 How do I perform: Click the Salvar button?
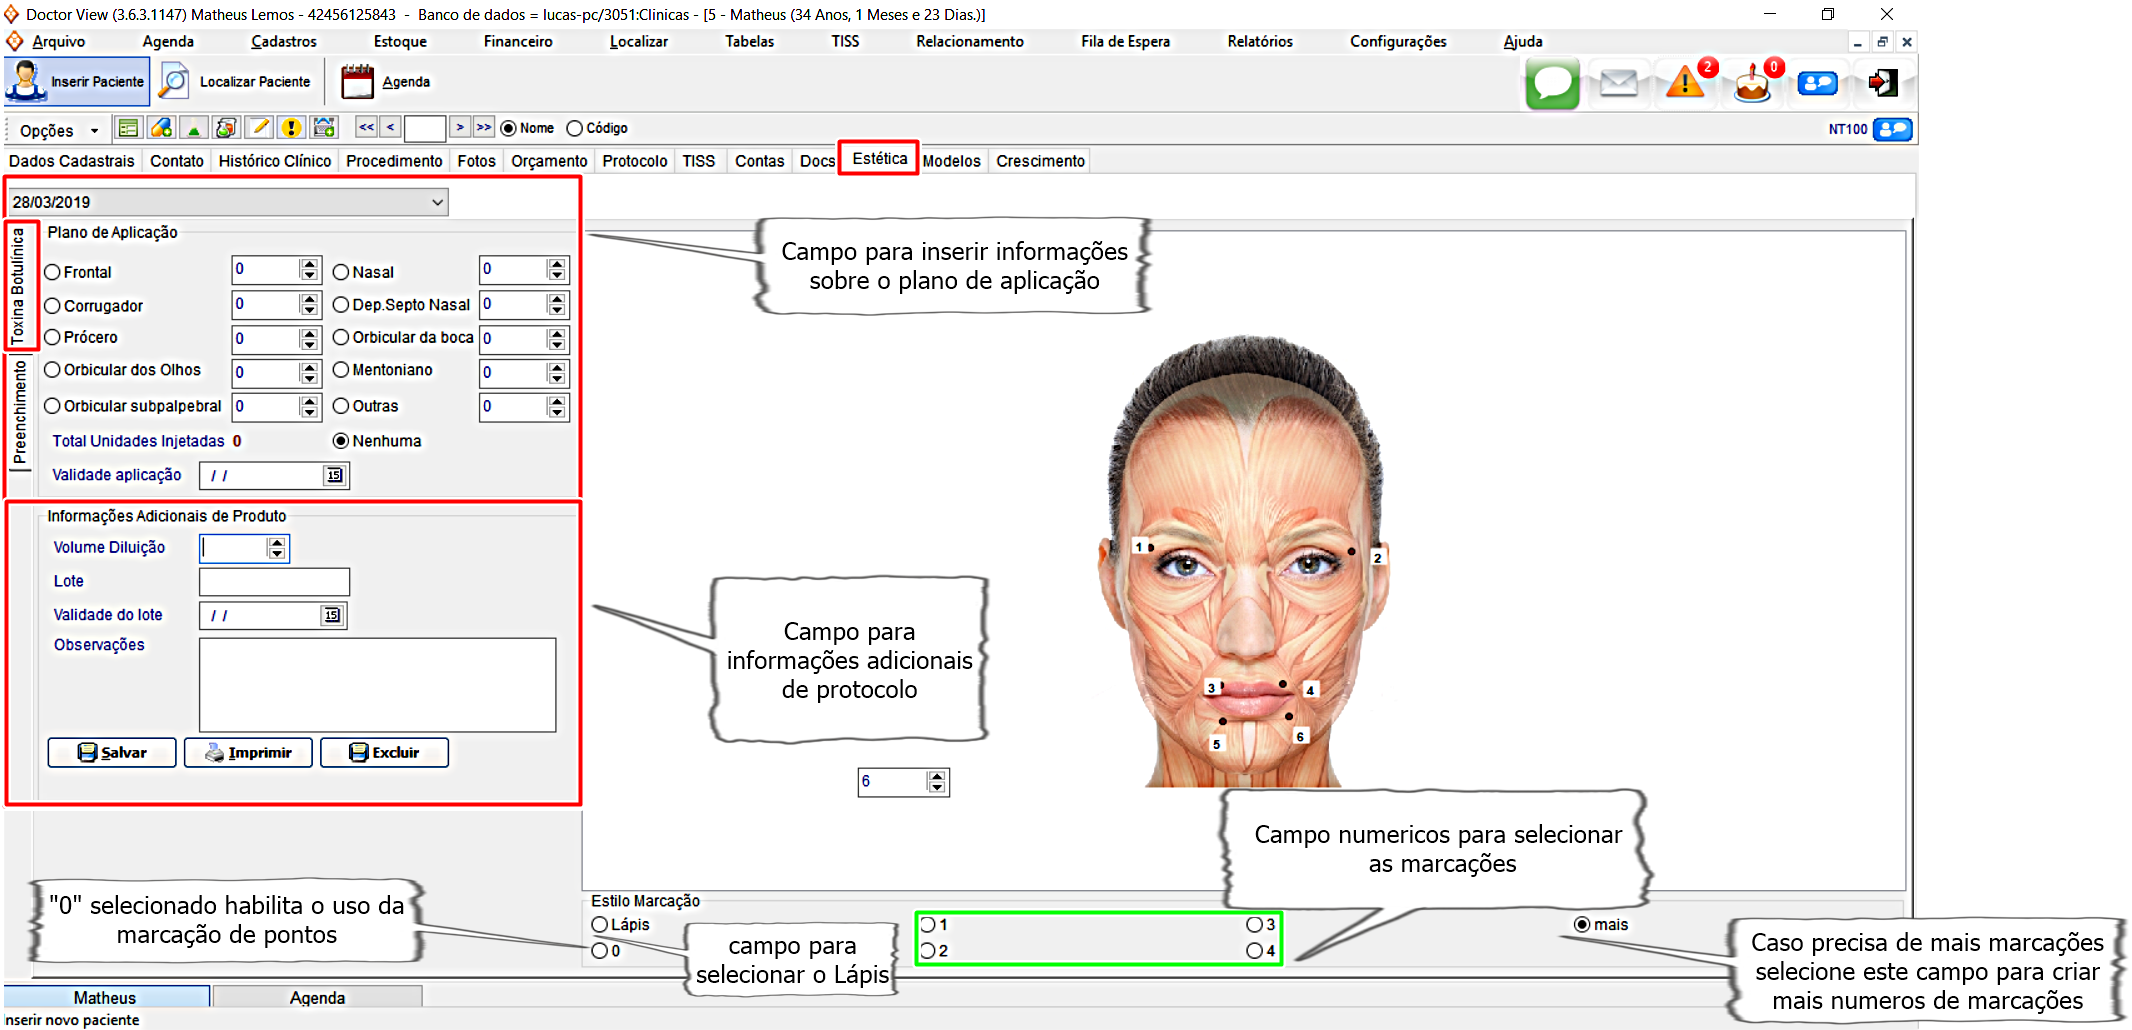[x=112, y=753]
